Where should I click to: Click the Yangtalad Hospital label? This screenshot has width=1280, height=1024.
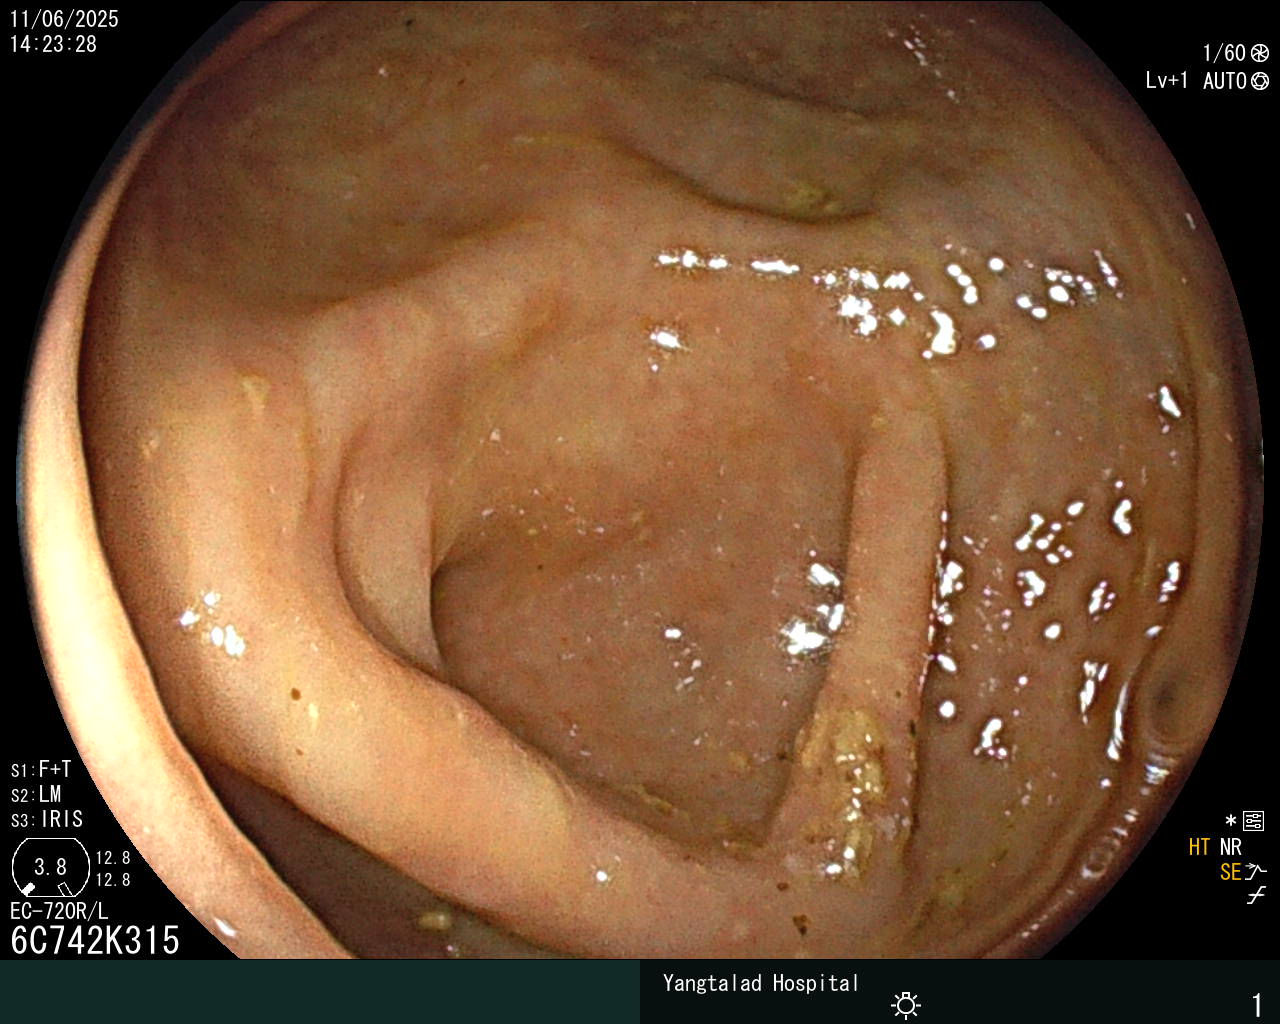pos(761,983)
